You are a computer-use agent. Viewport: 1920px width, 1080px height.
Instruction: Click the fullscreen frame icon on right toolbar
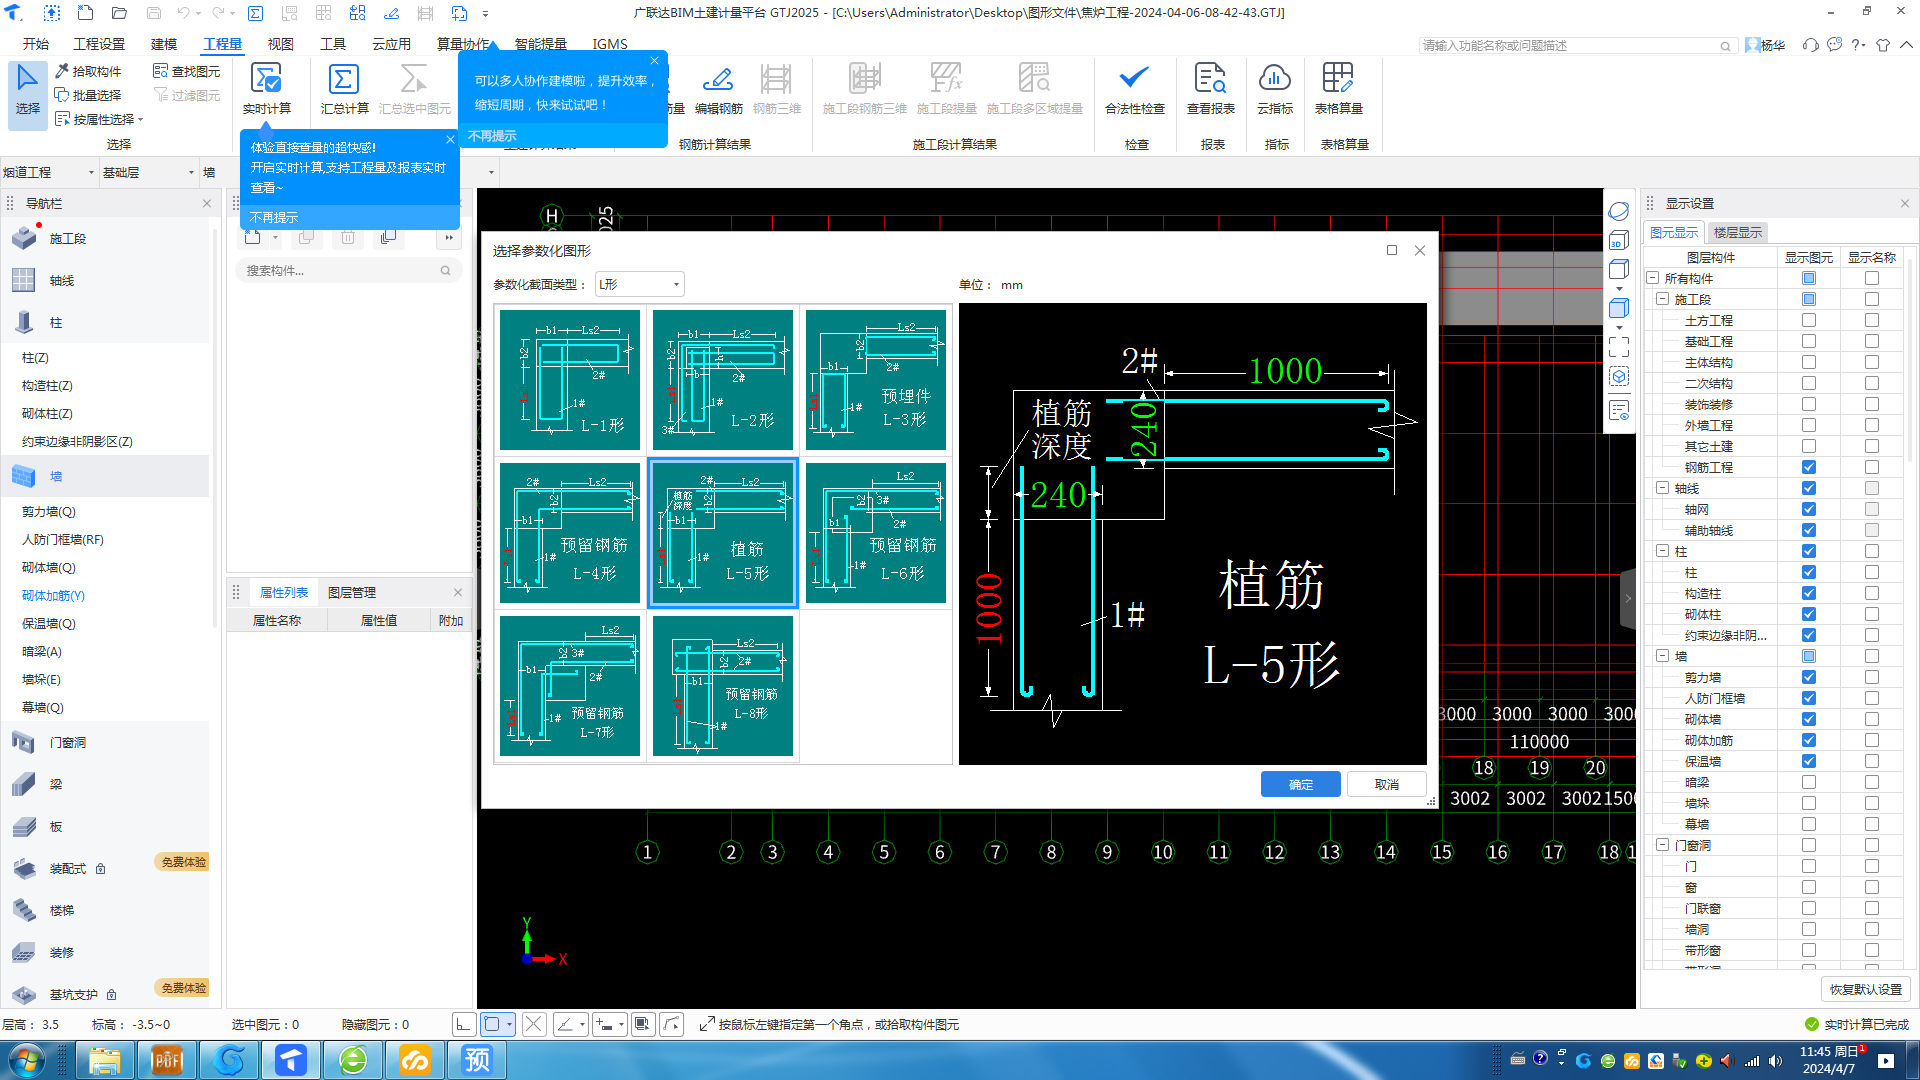pos(1619,347)
